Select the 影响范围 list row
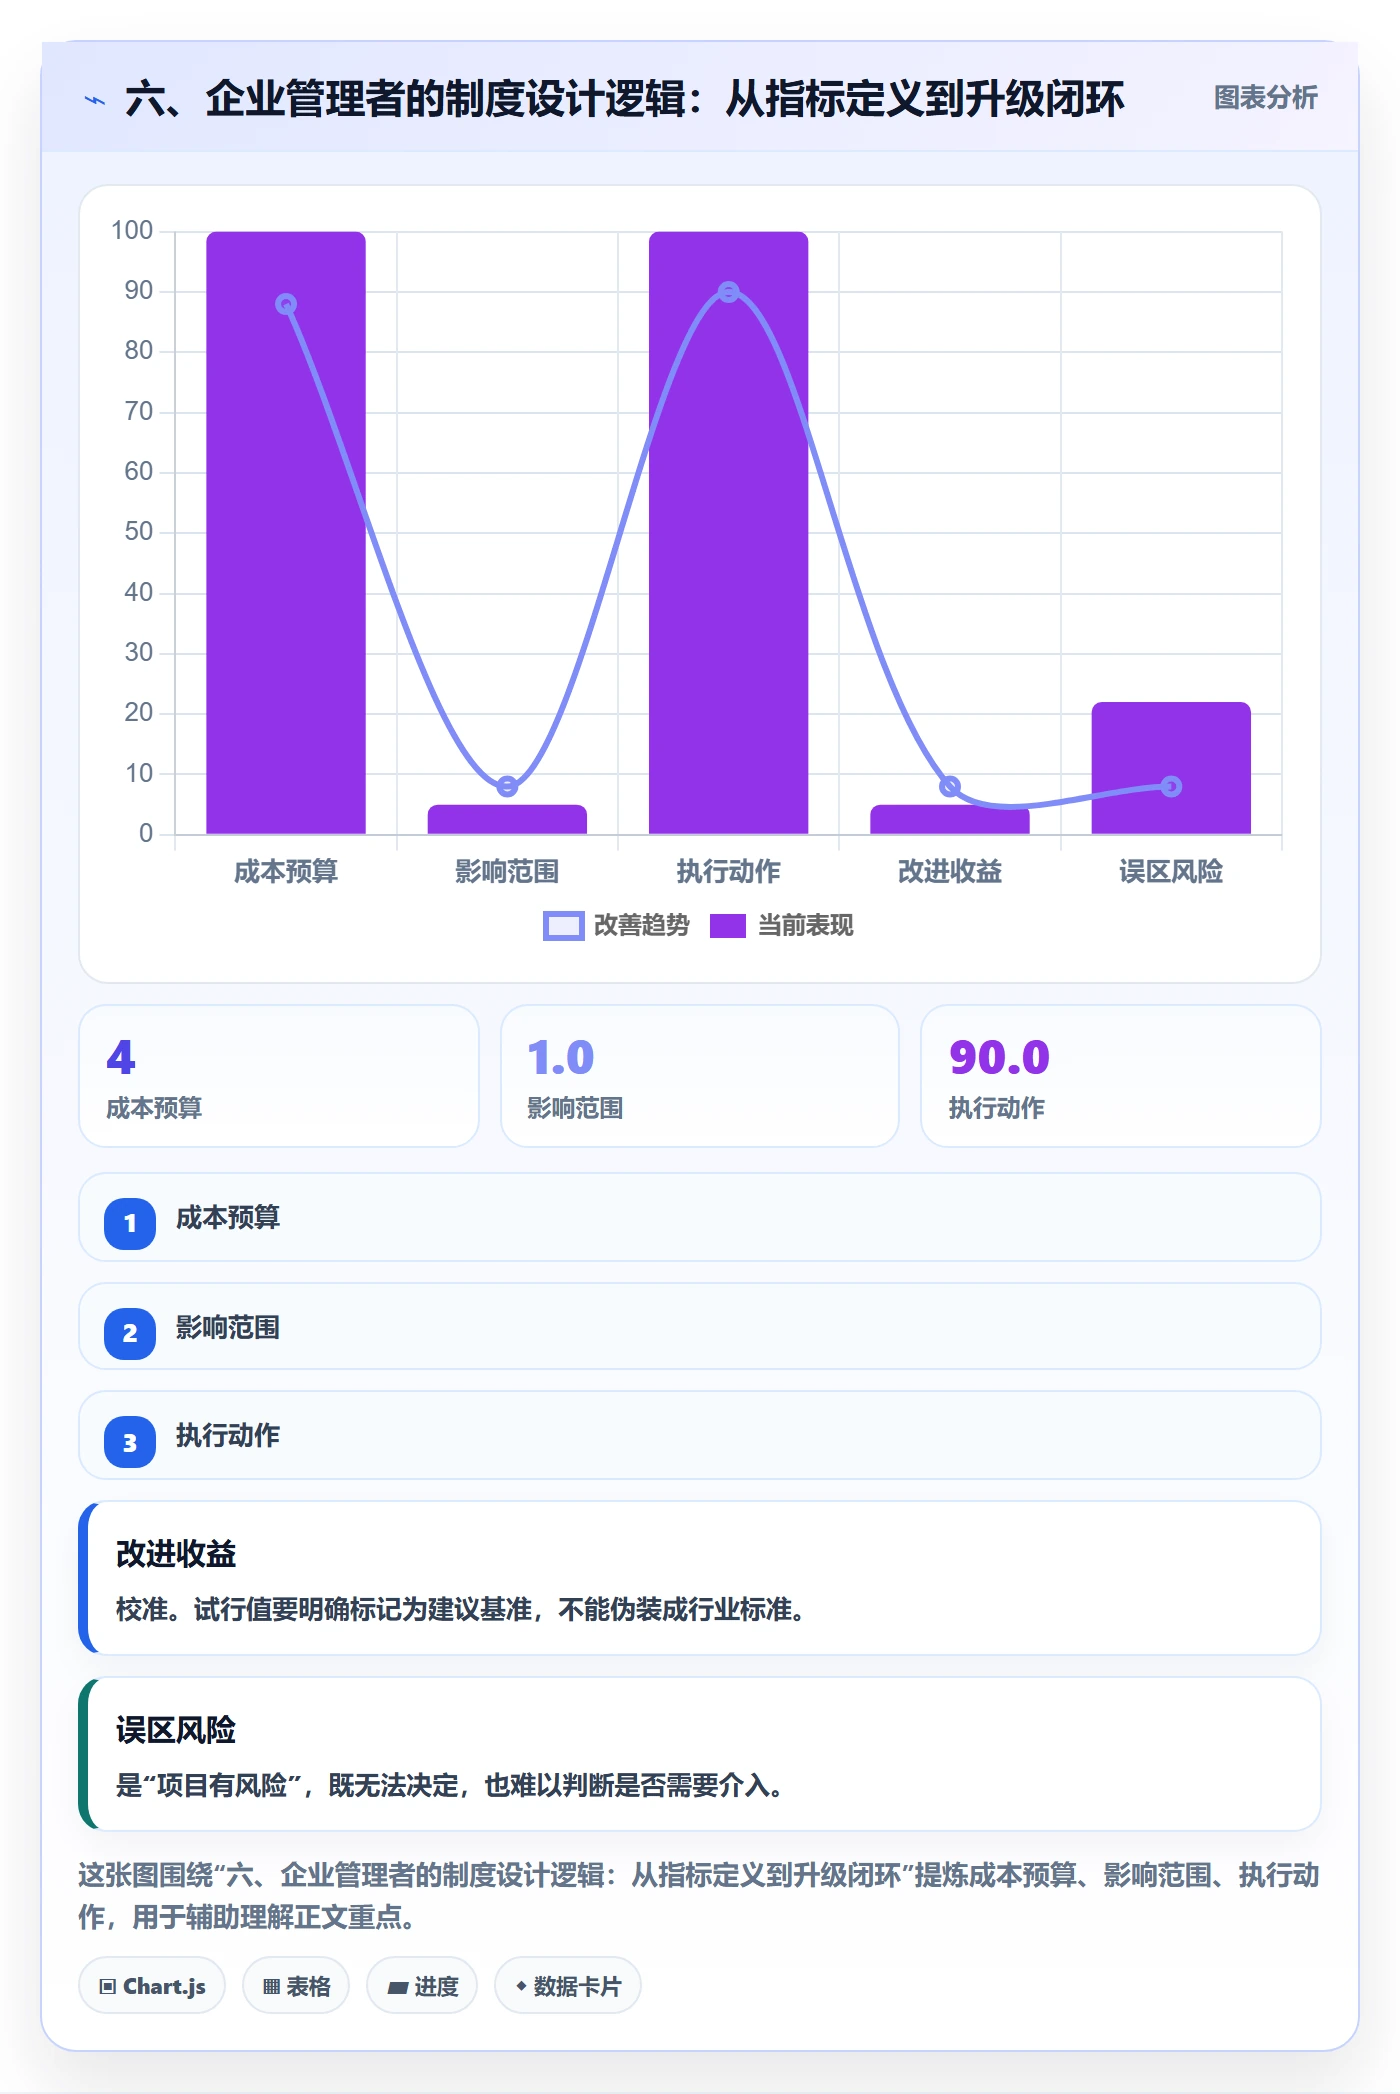This screenshot has width=1400, height=2094. [x=700, y=1327]
